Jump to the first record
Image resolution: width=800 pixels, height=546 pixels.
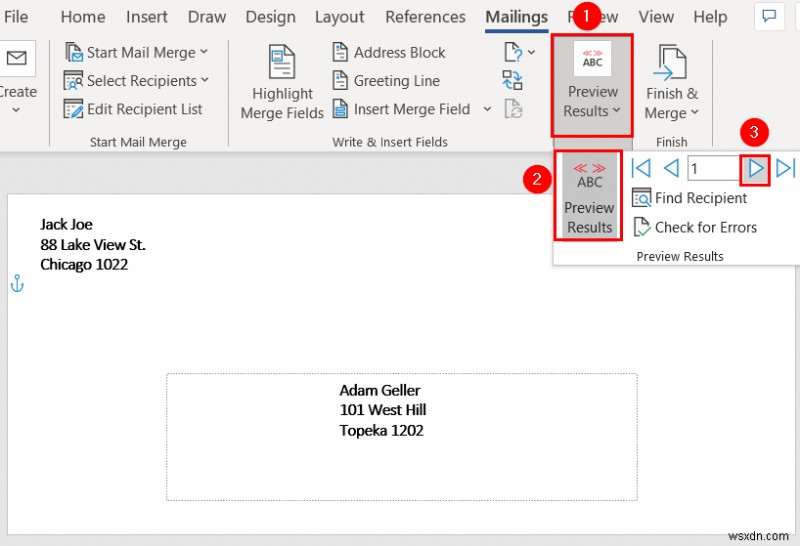(640, 168)
